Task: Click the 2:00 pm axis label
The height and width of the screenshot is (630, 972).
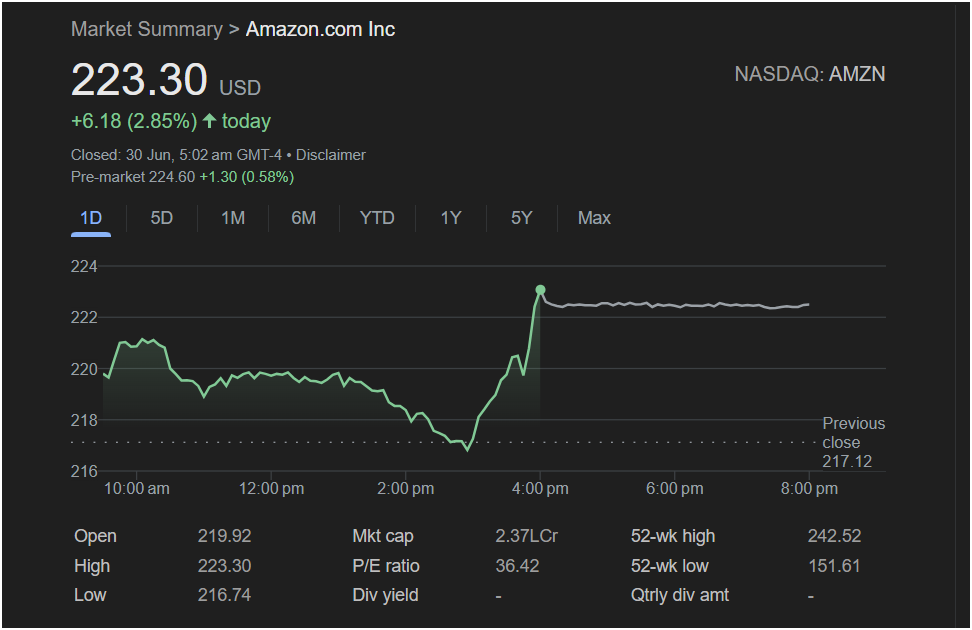Action: 405,489
